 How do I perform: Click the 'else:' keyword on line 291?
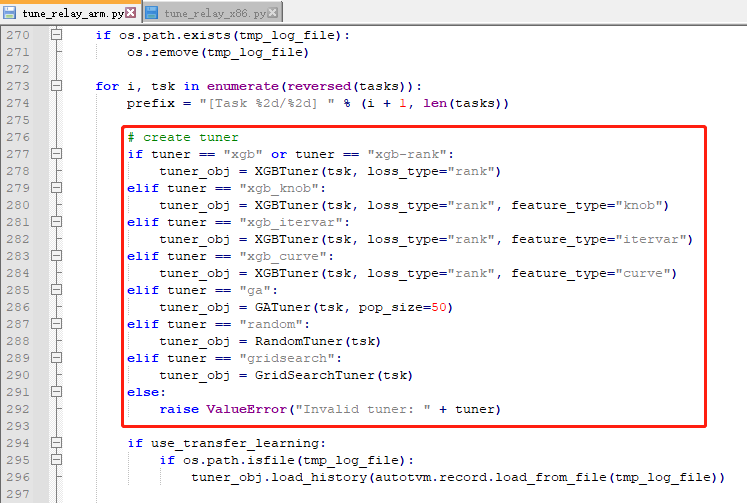pos(146,392)
